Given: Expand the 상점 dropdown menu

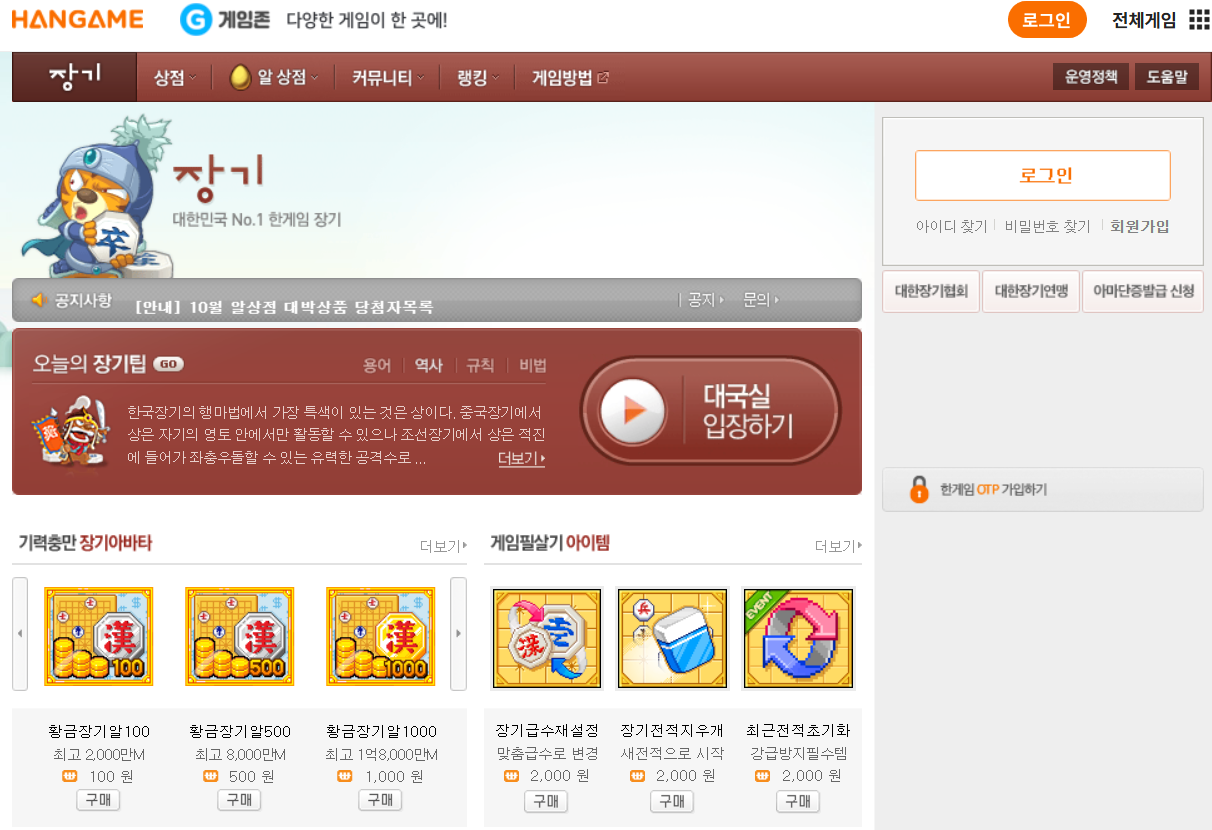Looking at the screenshot, I should (175, 78).
